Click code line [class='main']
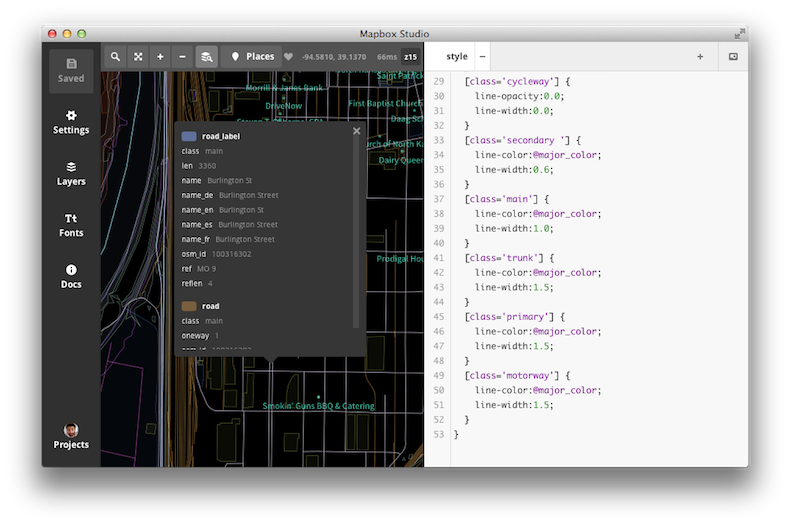The width and height of the screenshot is (790, 525). point(507,199)
